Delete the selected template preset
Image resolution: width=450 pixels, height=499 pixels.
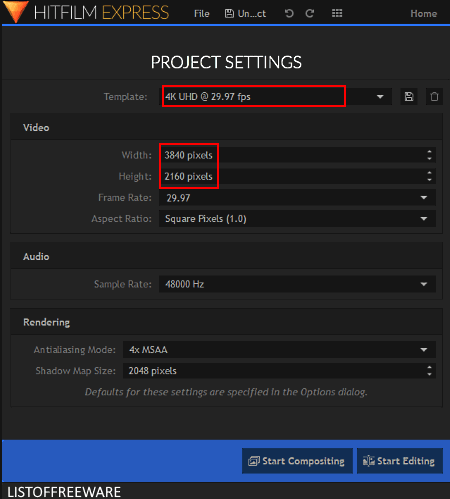click(434, 97)
